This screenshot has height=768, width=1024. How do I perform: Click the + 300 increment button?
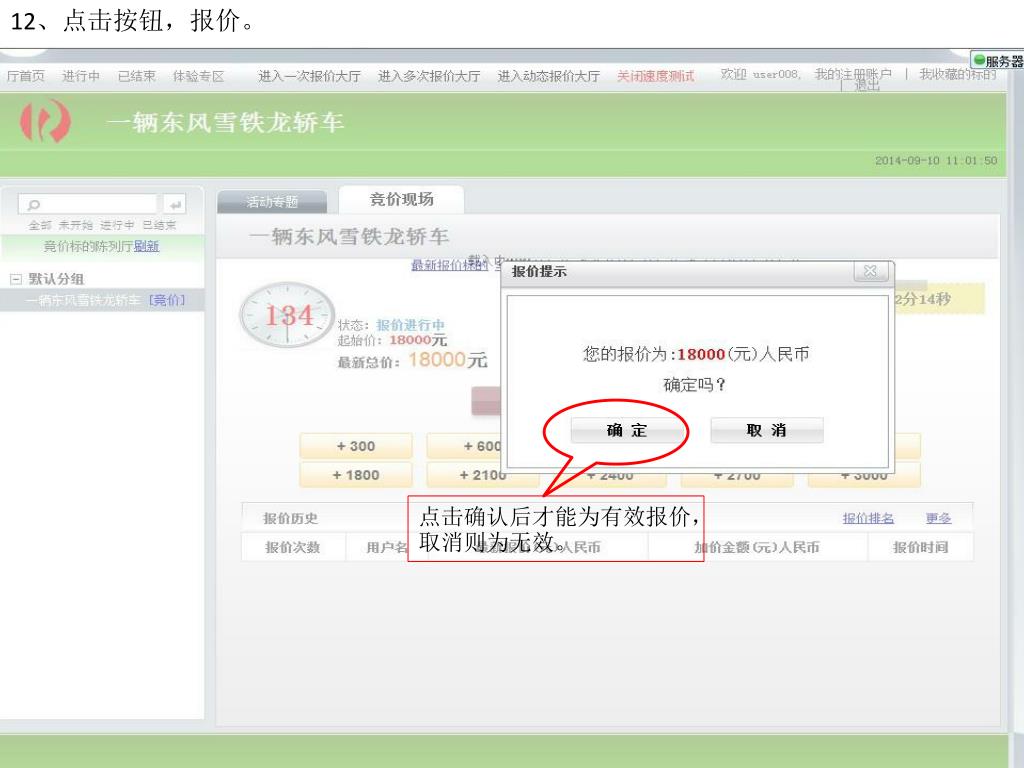356,446
